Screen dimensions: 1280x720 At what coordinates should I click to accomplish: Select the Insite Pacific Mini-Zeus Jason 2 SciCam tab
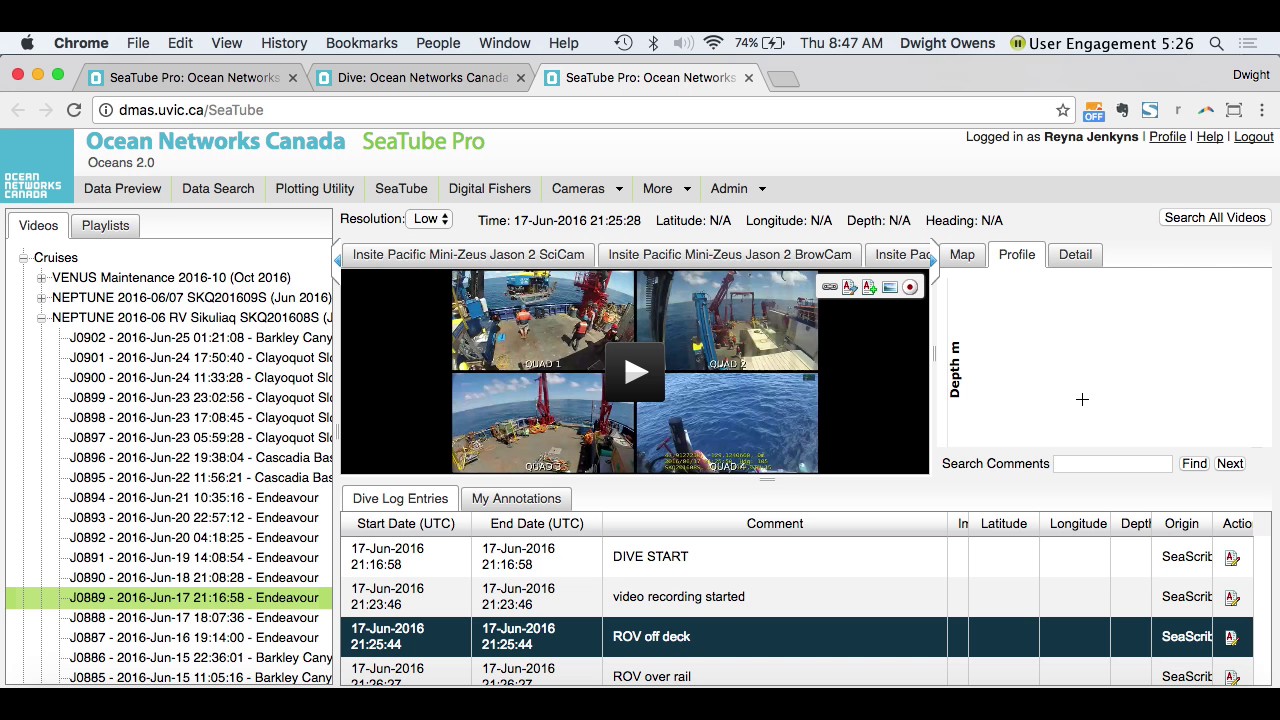(468, 255)
